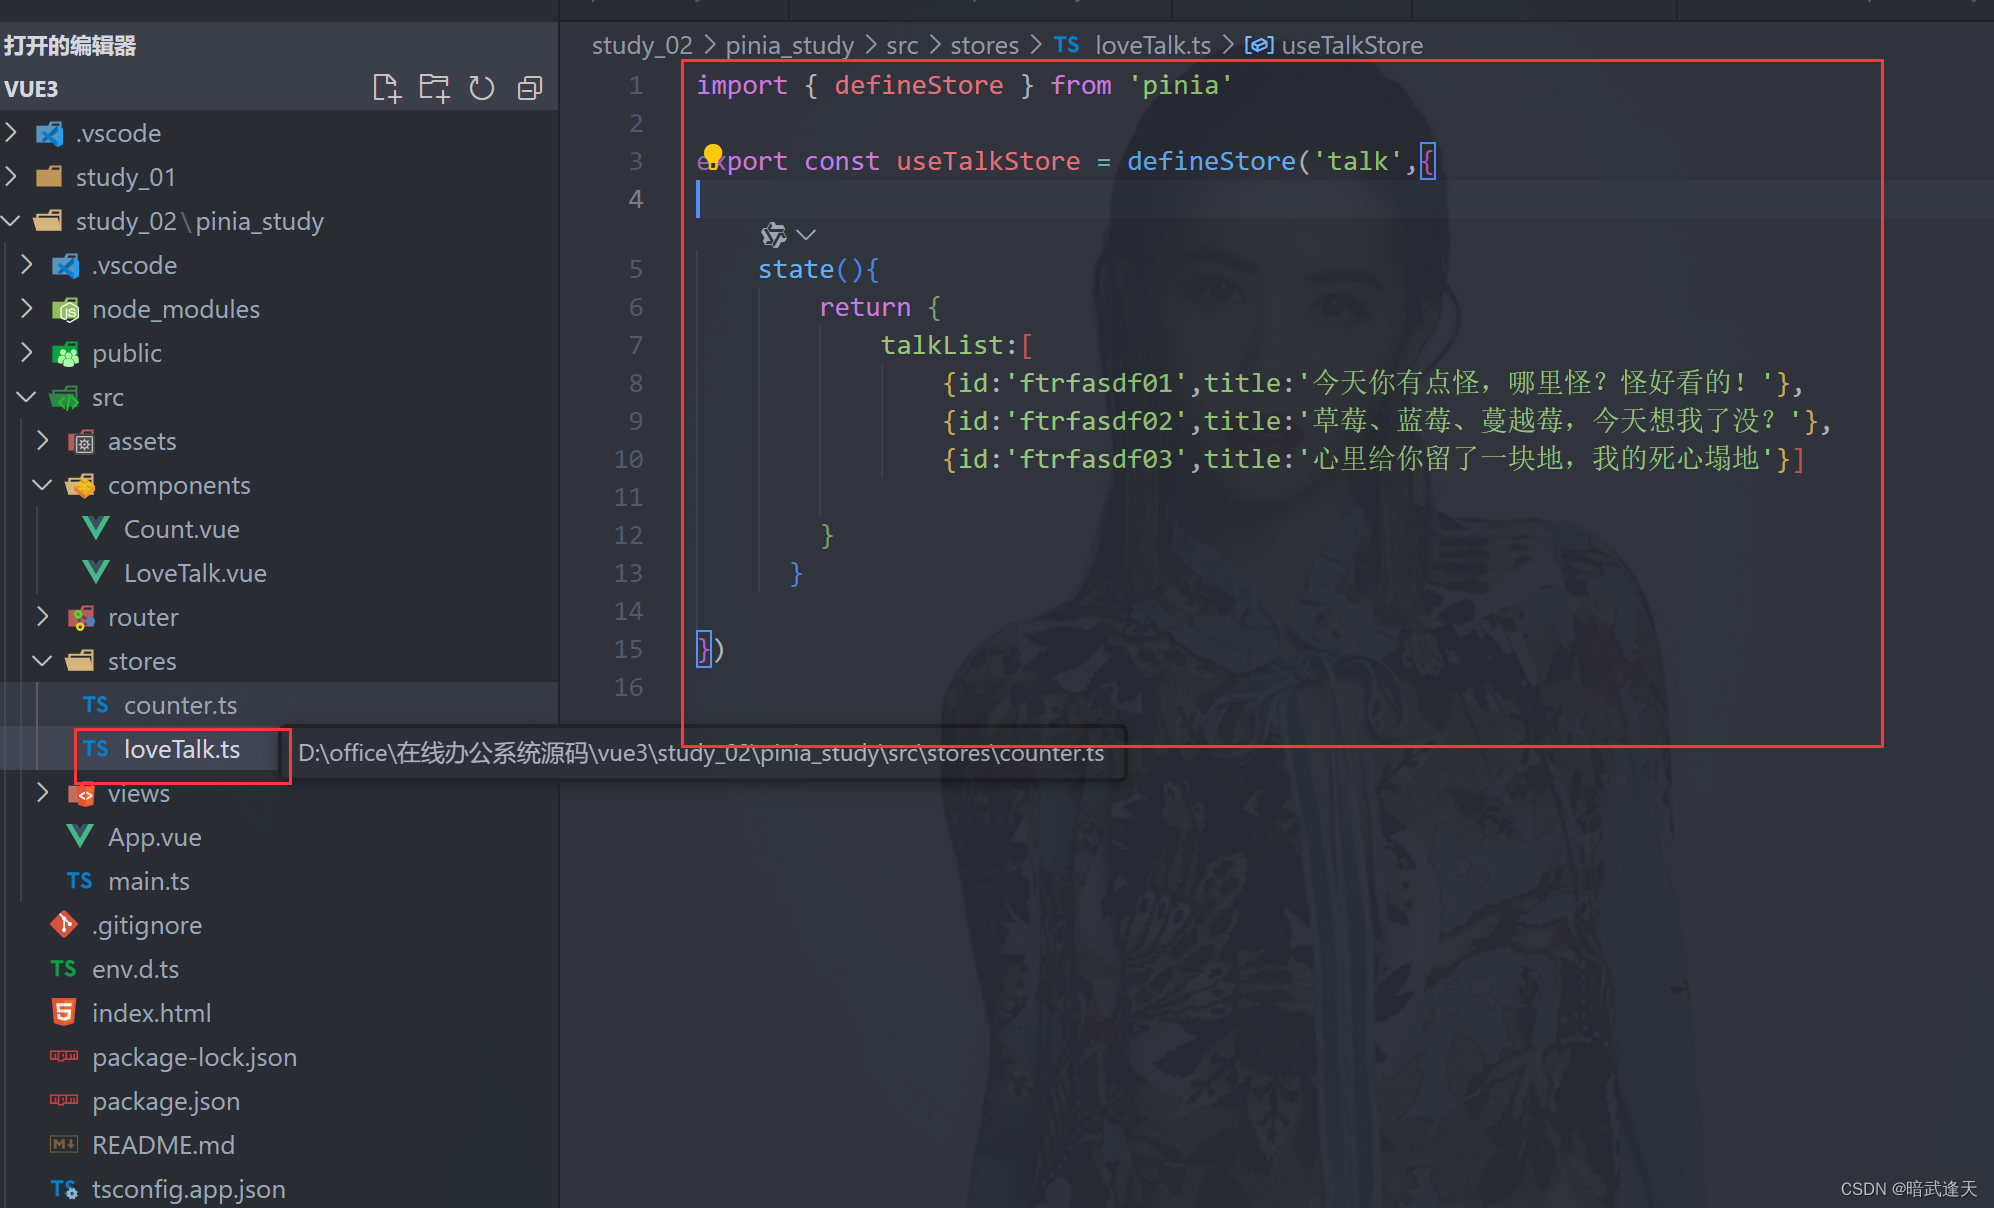Click study_02 in the breadcrumb
The width and height of the screenshot is (1994, 1208).
coord(642,45)
